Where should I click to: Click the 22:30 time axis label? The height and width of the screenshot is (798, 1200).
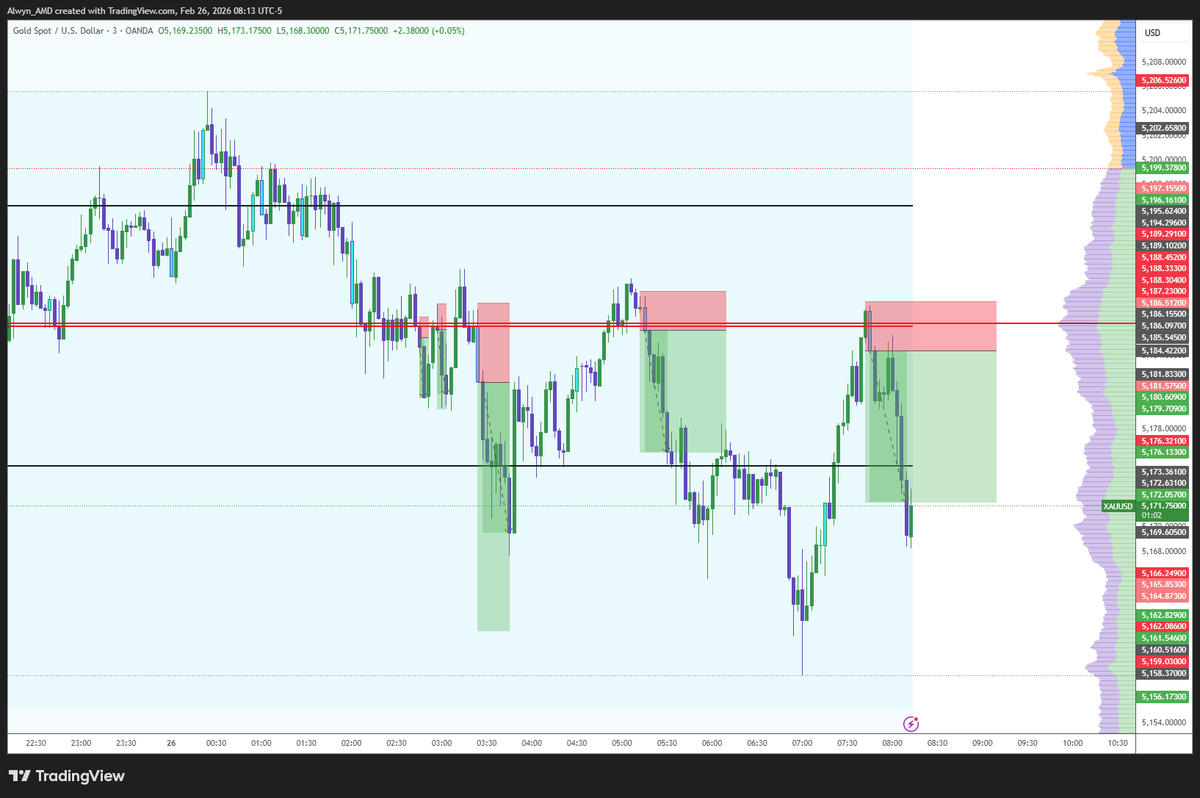pos(36,743)
